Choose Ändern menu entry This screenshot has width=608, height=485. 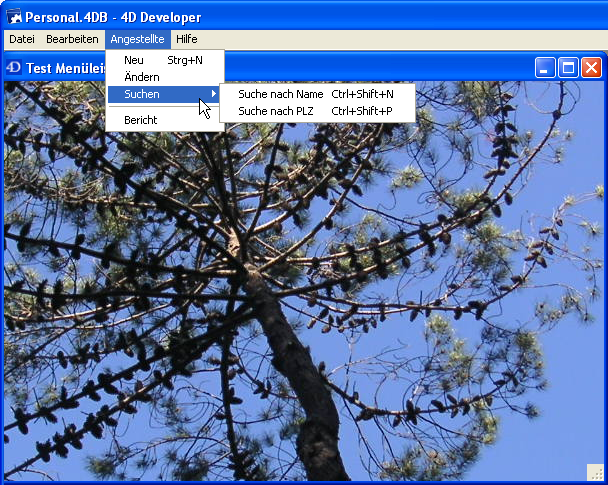tap(164, 77)
